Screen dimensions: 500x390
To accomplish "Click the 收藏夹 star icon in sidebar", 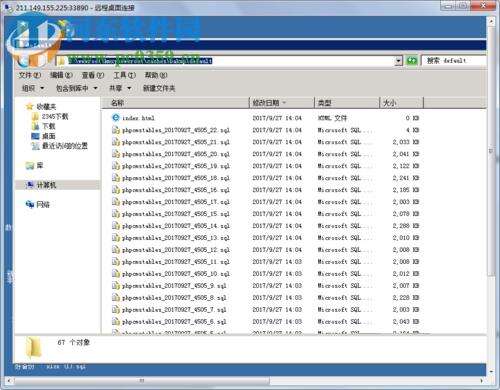I will 30,107.
